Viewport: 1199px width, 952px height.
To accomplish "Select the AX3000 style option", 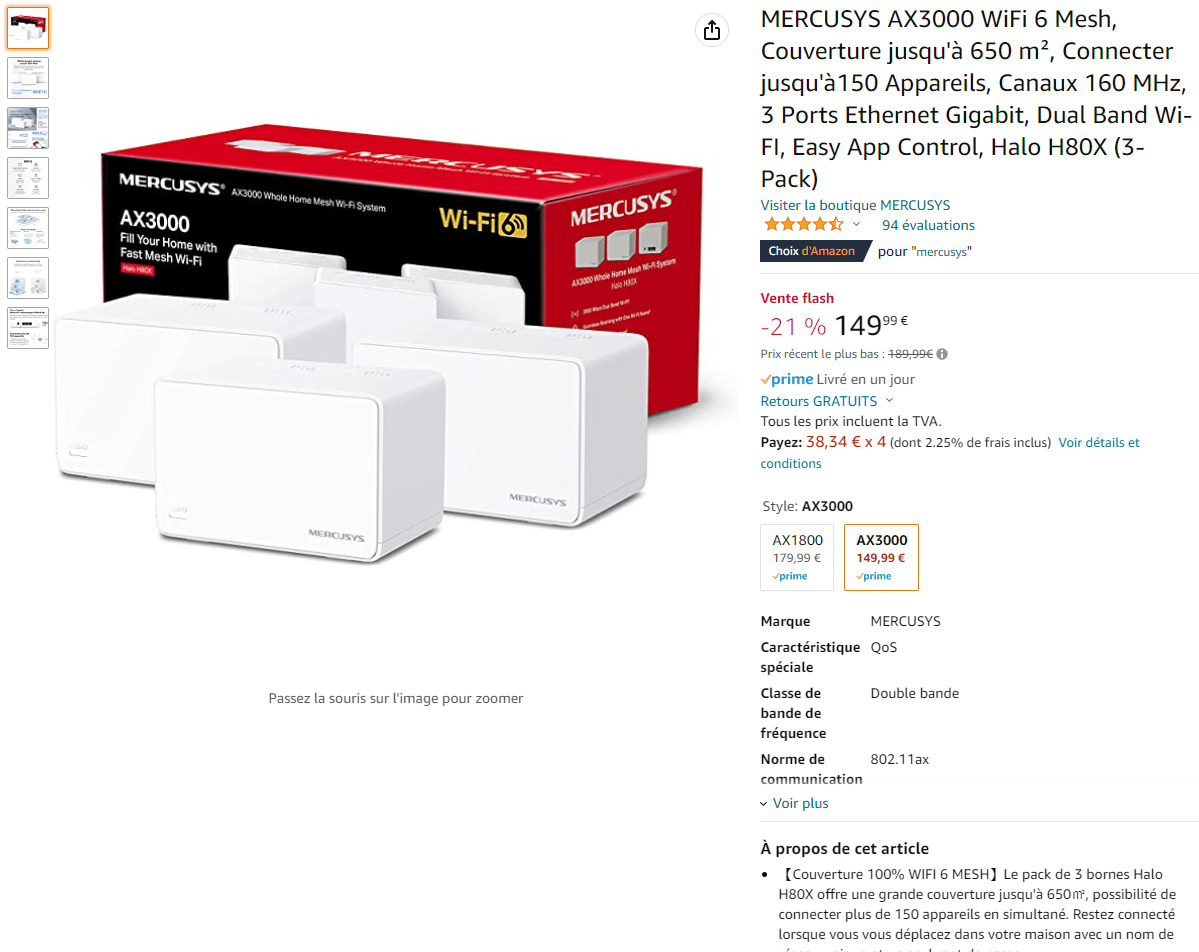I will [x=881, y=557].
